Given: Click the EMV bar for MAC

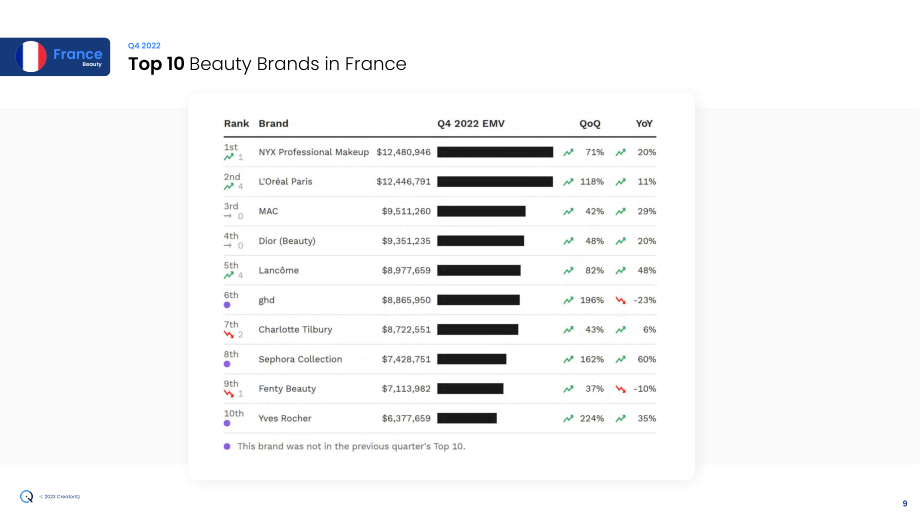Looking at the screenshot, I should (481, 211).
